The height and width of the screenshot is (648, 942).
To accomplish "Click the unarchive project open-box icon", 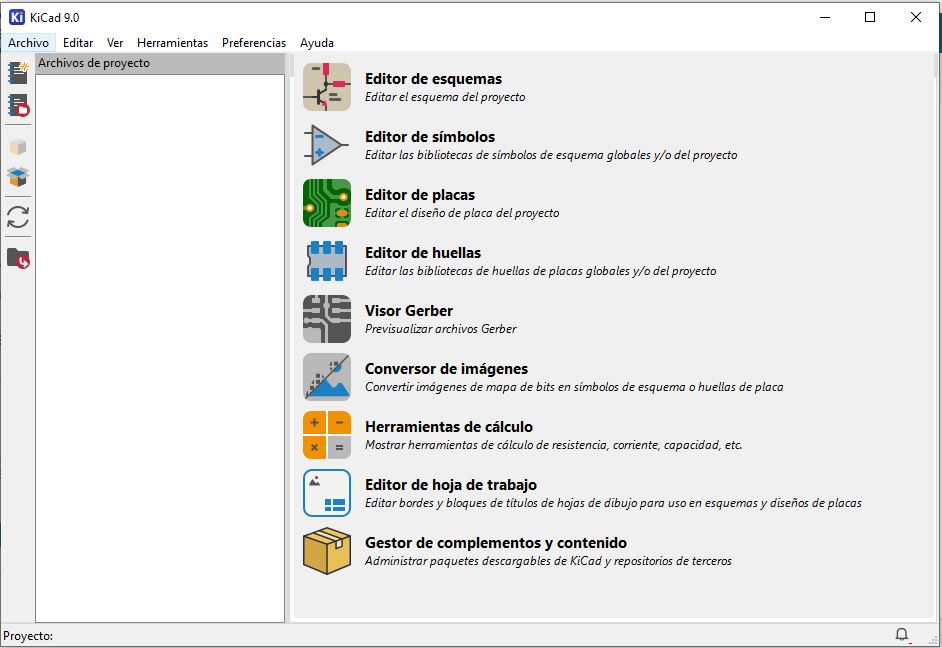I will pos(18,177).
